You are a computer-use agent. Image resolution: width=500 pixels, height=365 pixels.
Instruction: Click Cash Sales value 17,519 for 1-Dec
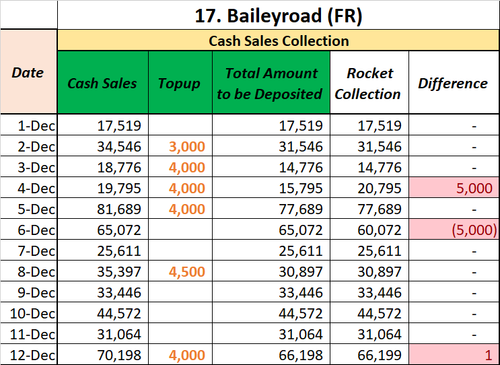103,125
